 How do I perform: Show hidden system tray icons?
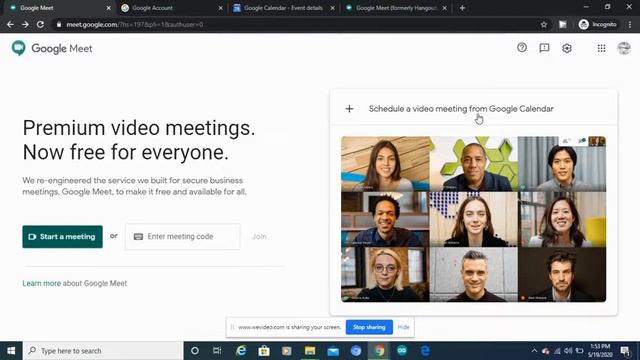click(534, 351)
